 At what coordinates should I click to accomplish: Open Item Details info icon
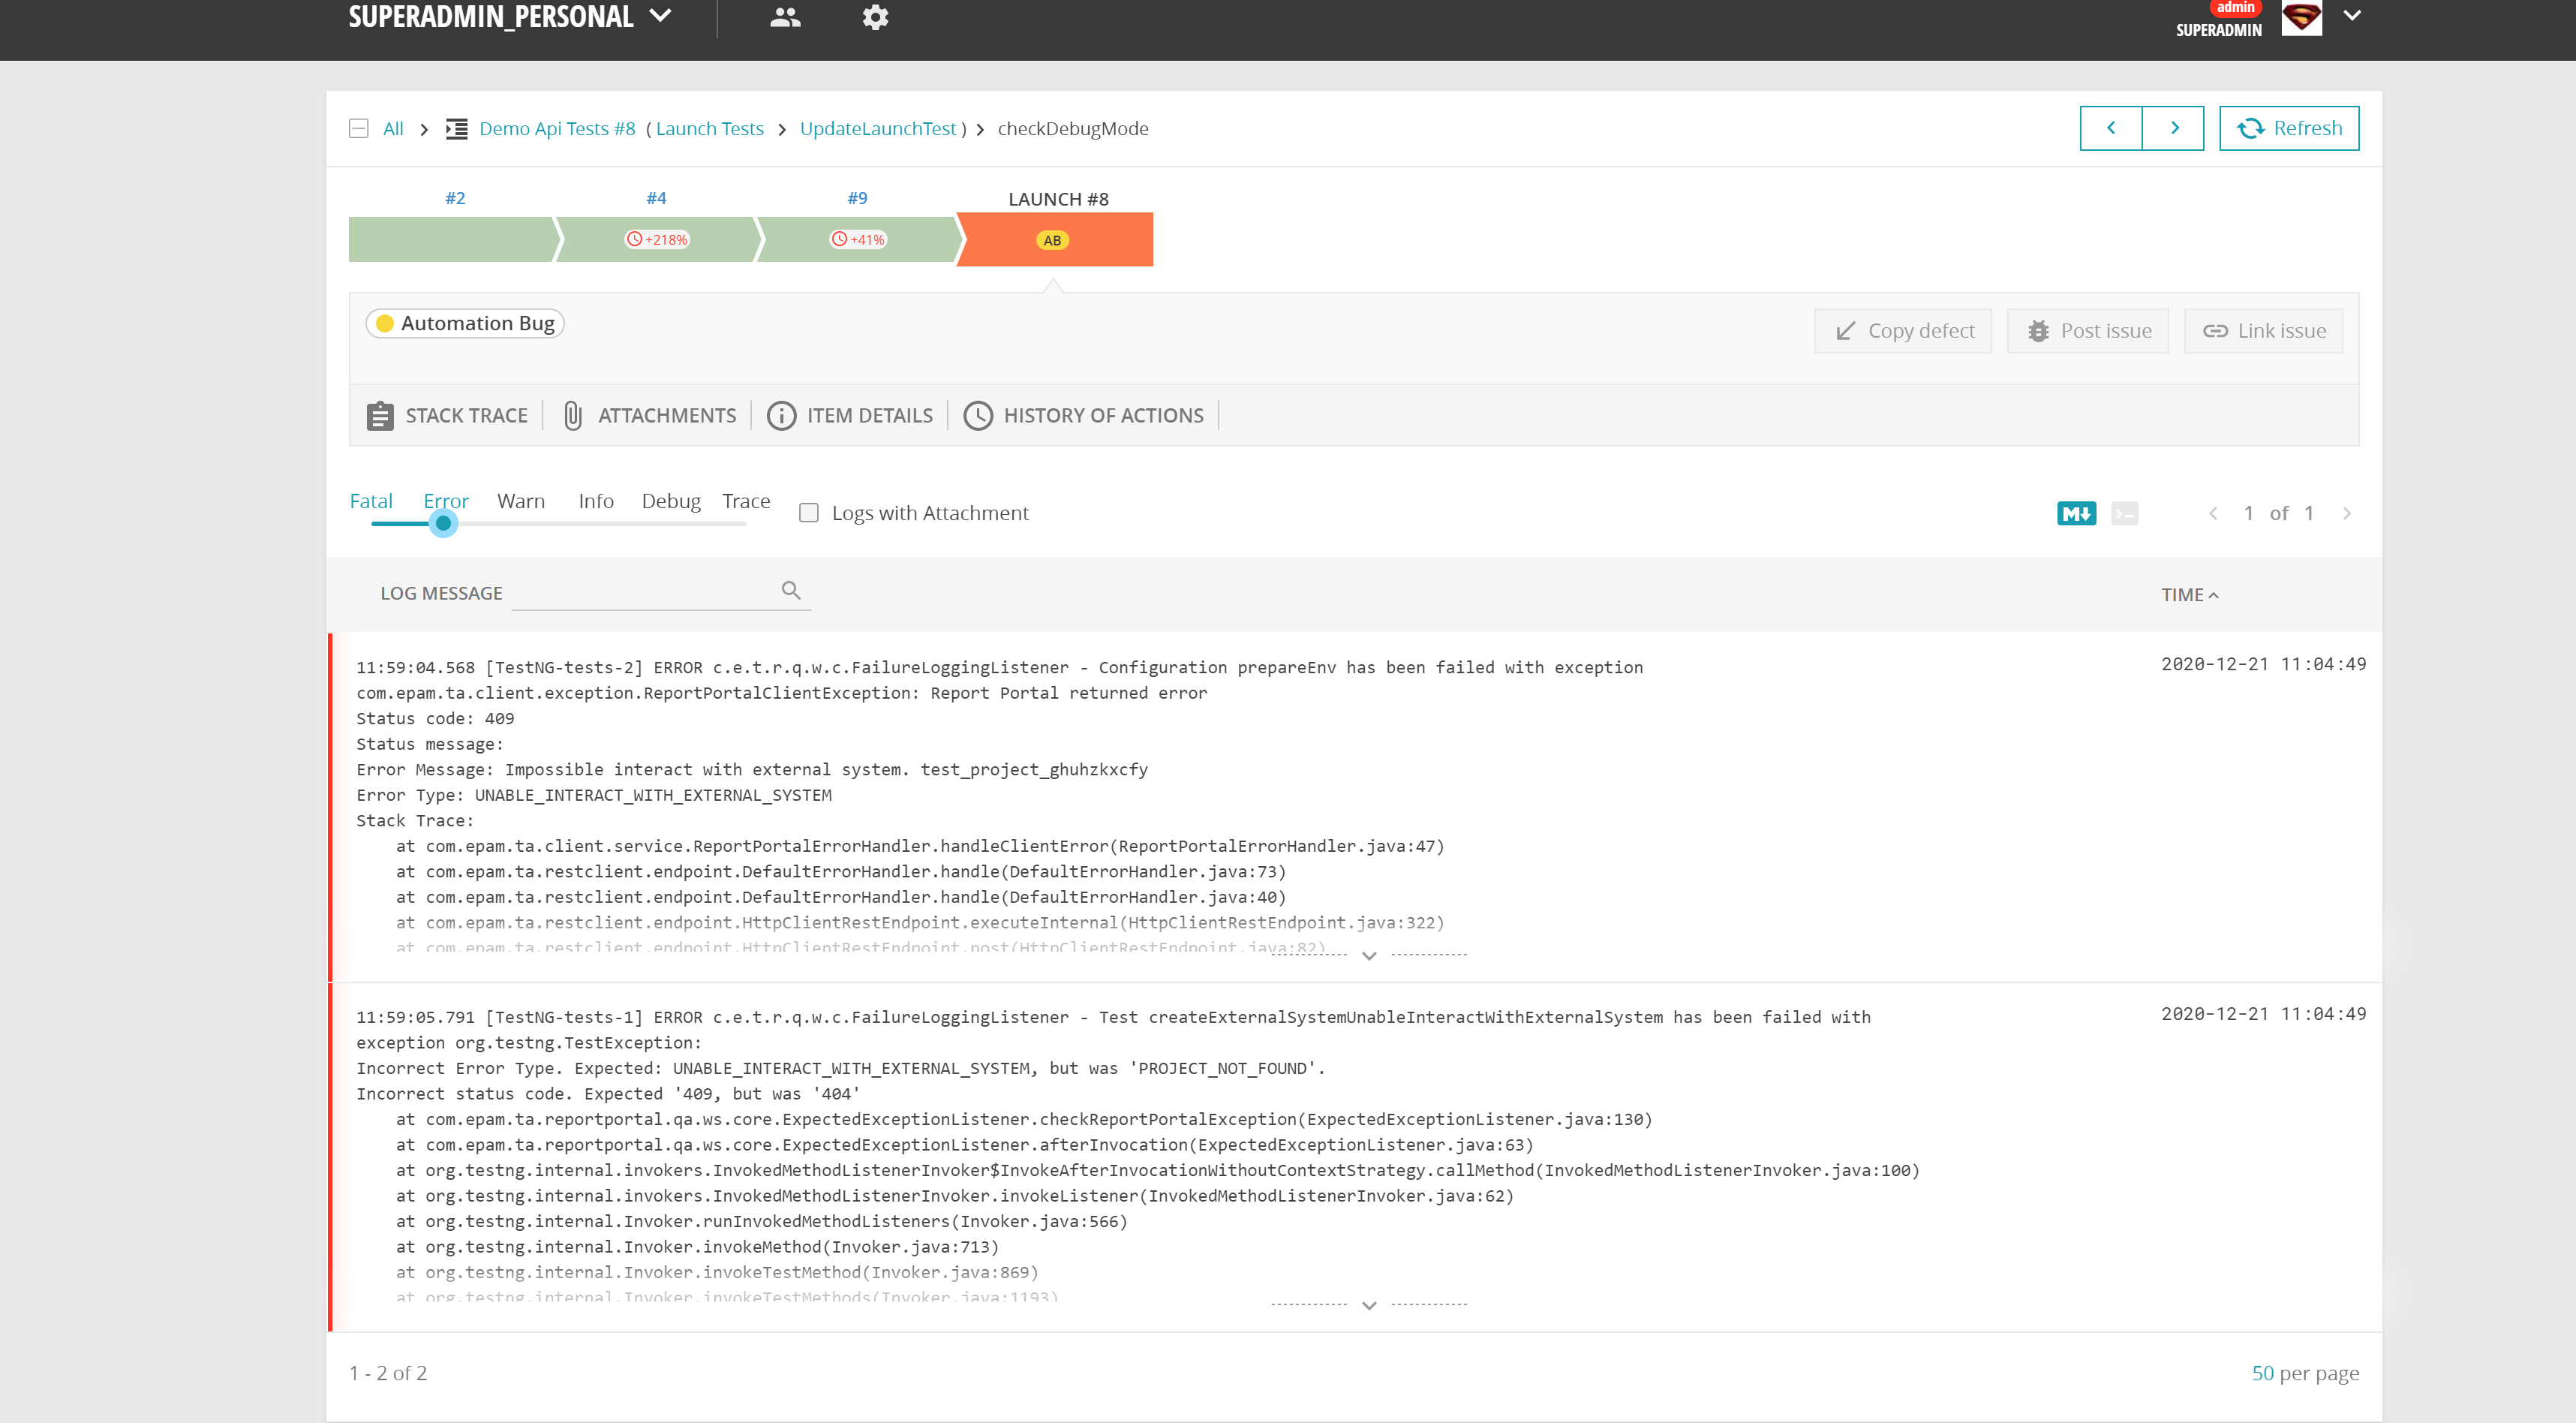pyautogui.click(x=781, y=415)
